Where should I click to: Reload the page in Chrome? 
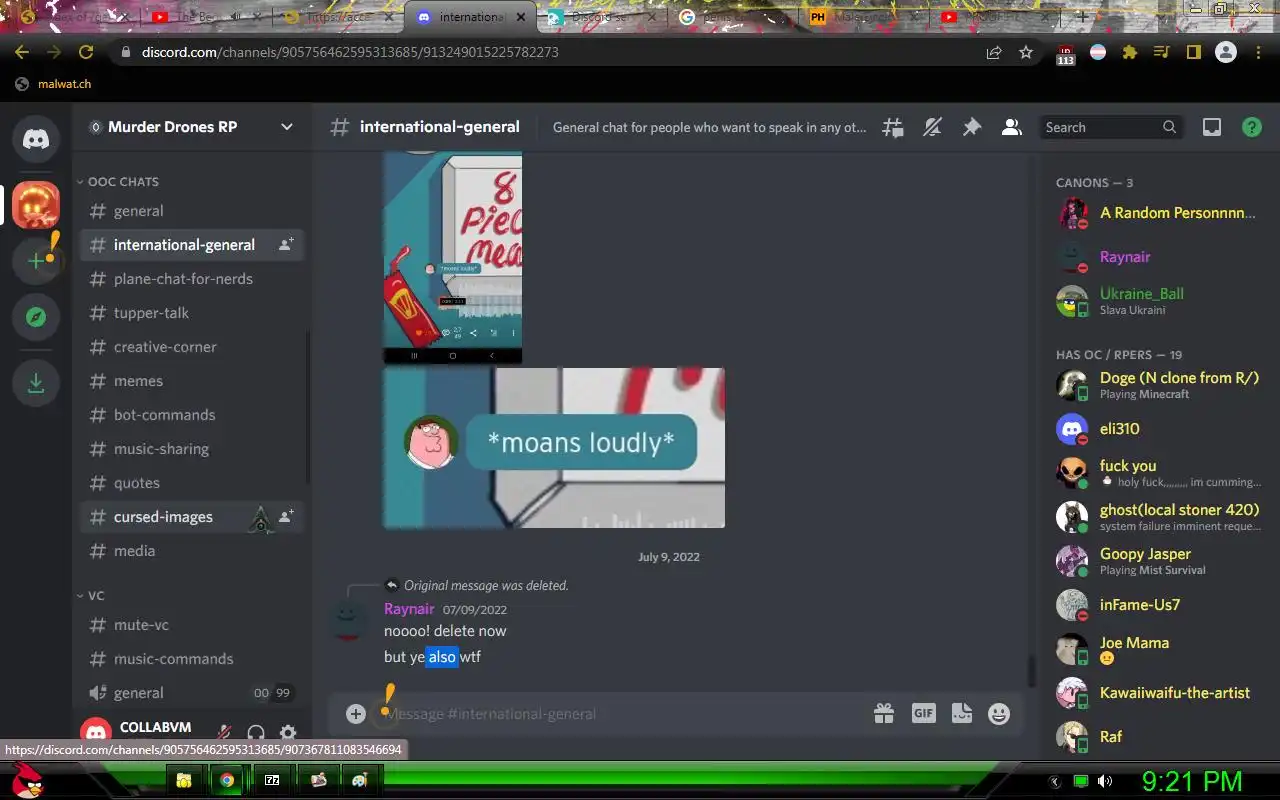[86, 52]
